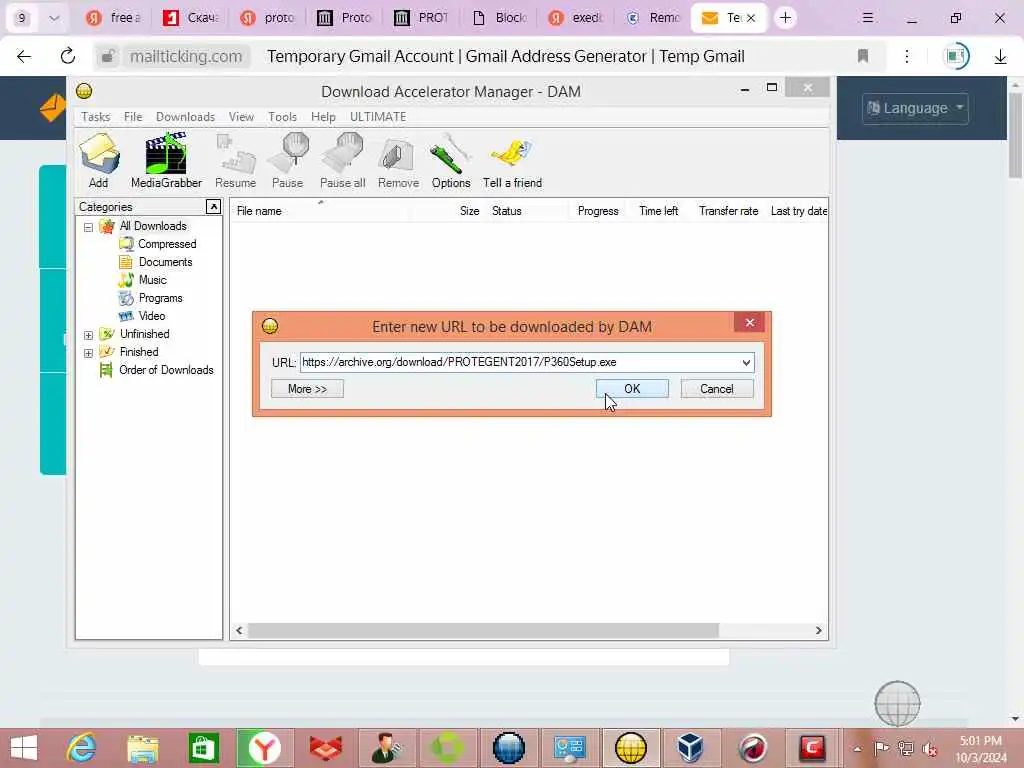
Task: Open a new browser tab
Action: tap(785, 18)
